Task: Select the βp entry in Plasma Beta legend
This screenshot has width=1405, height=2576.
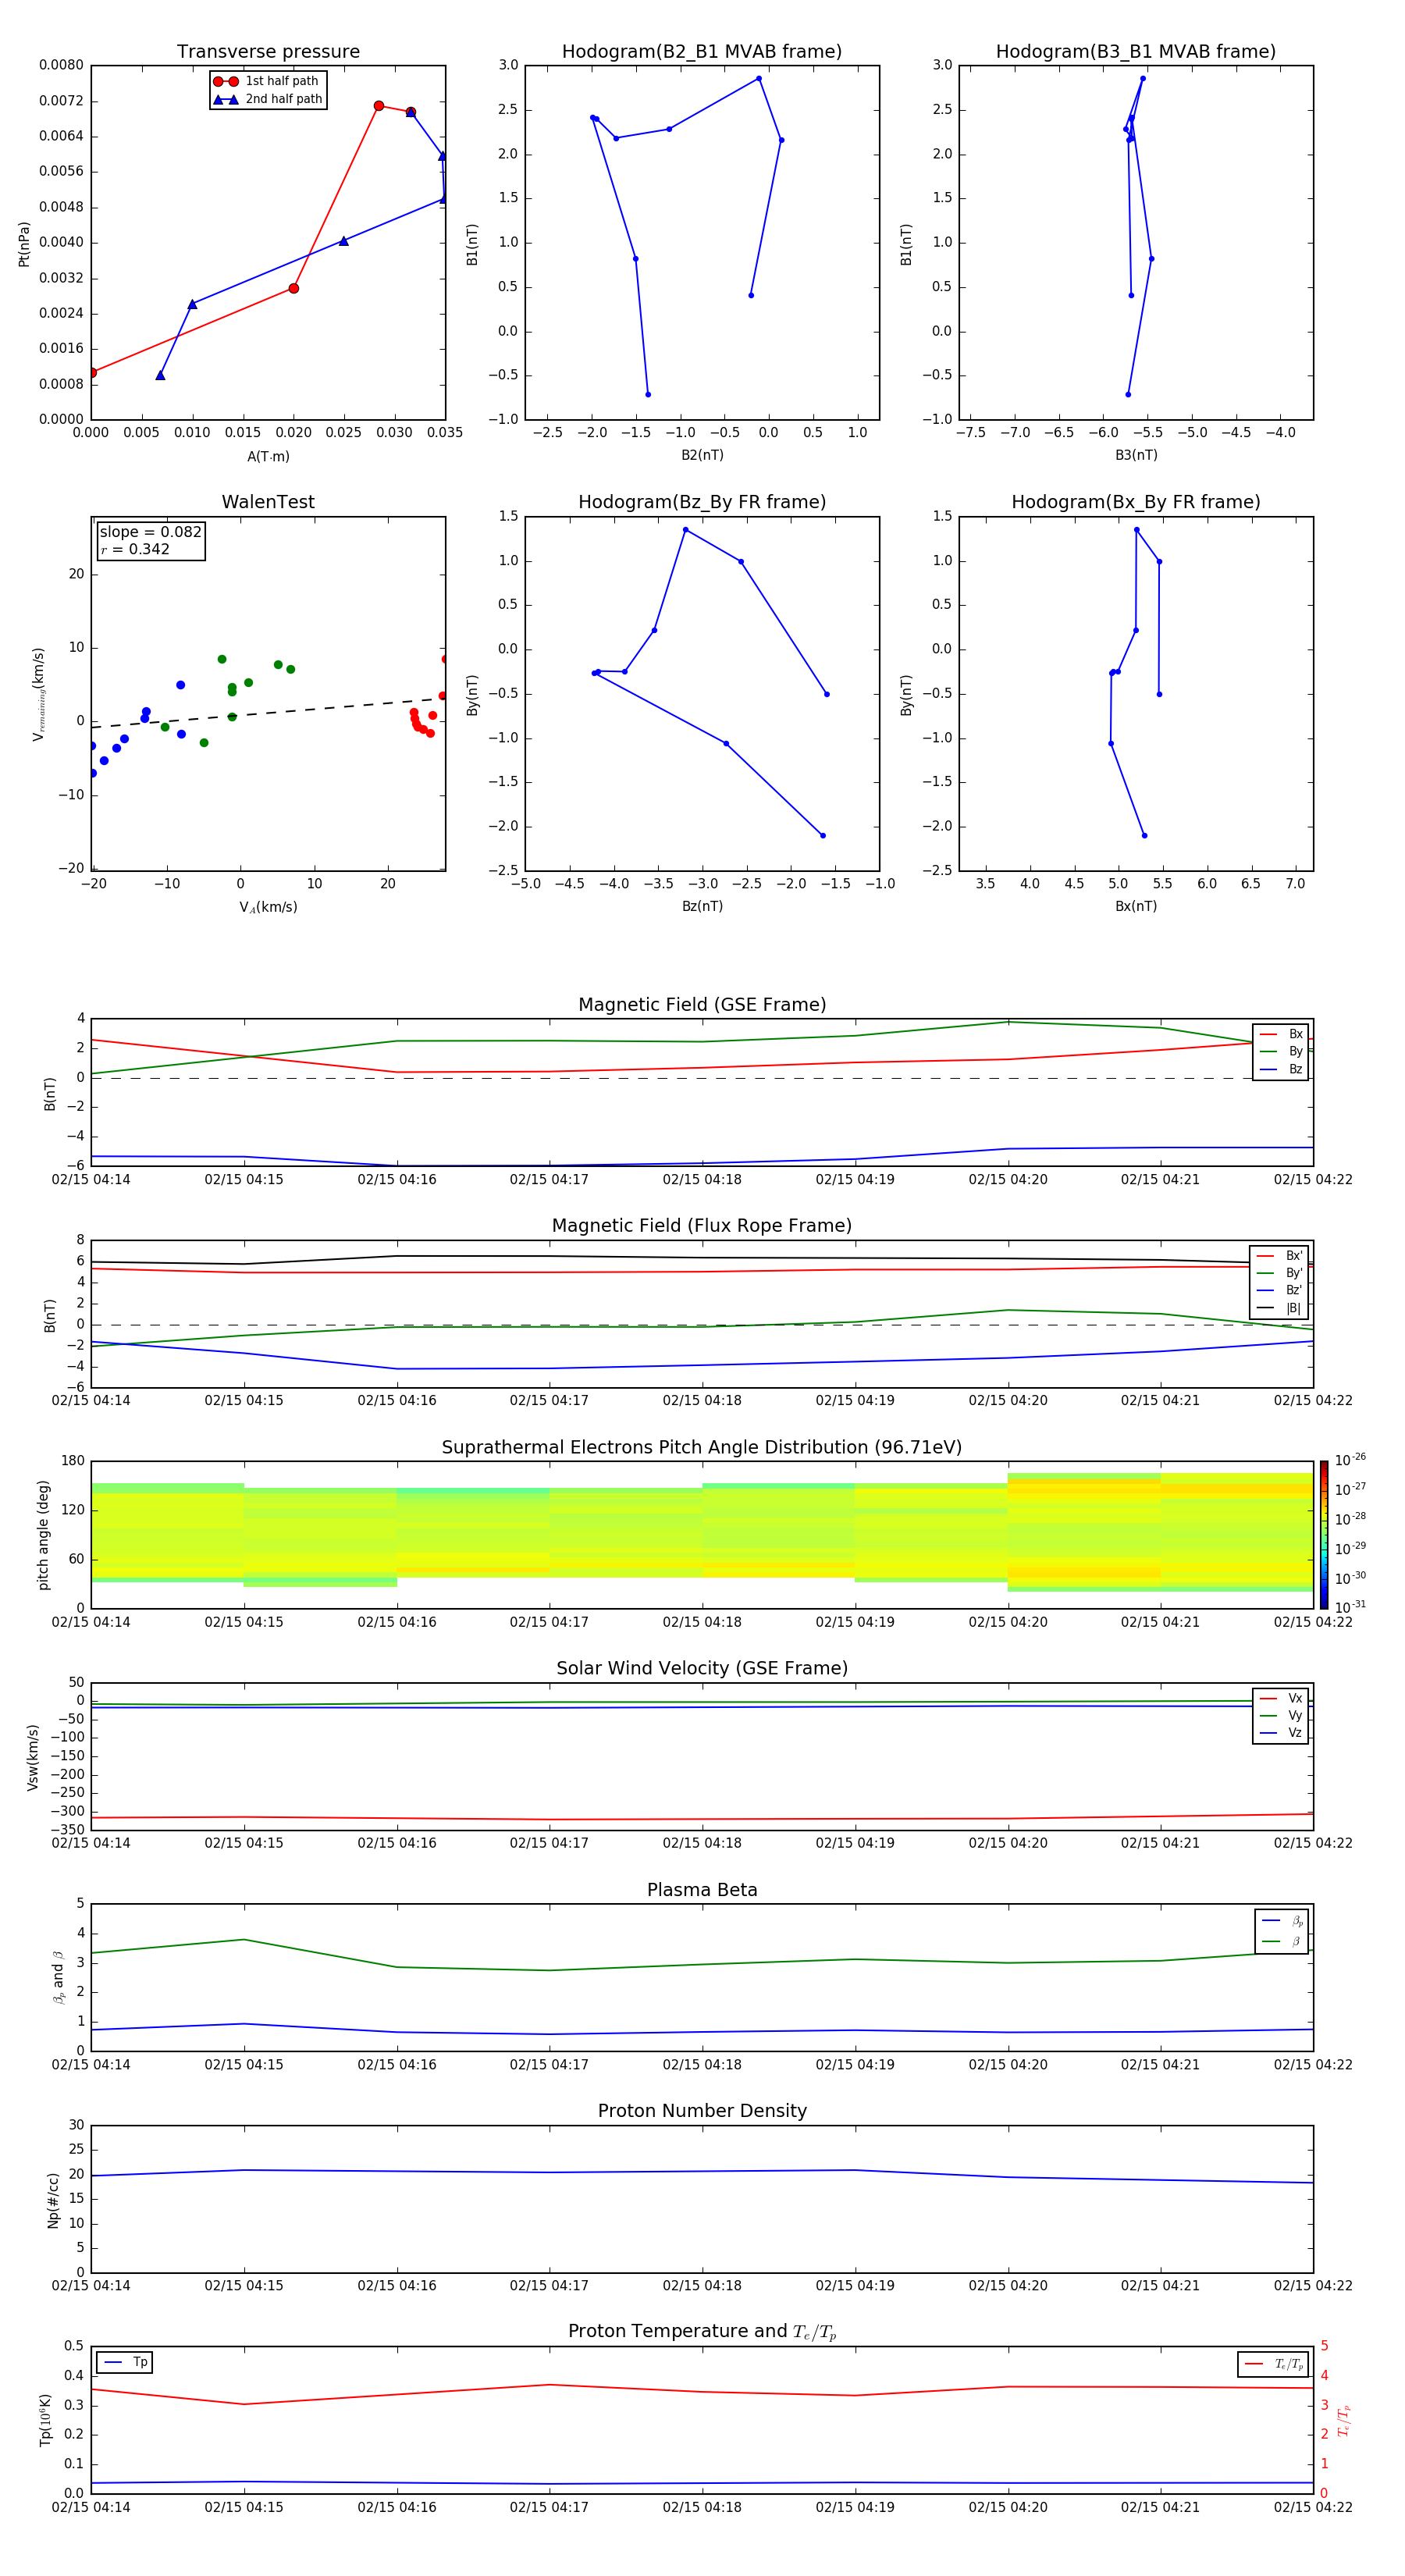Action: coord(1282,1921)
